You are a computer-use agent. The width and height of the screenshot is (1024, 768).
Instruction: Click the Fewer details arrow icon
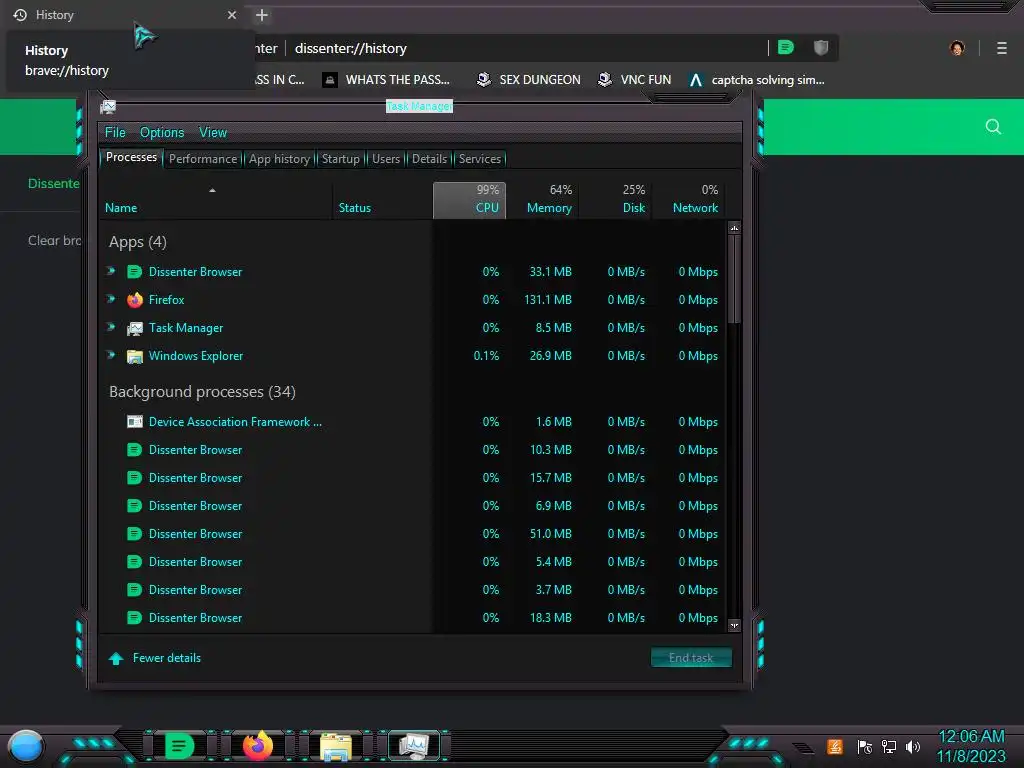pyautogui.click(x=116, y=658)
